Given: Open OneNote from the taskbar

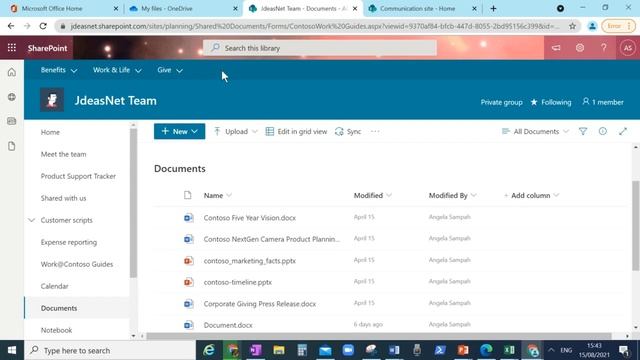Looking at the screenshot, I should point(256,350).
